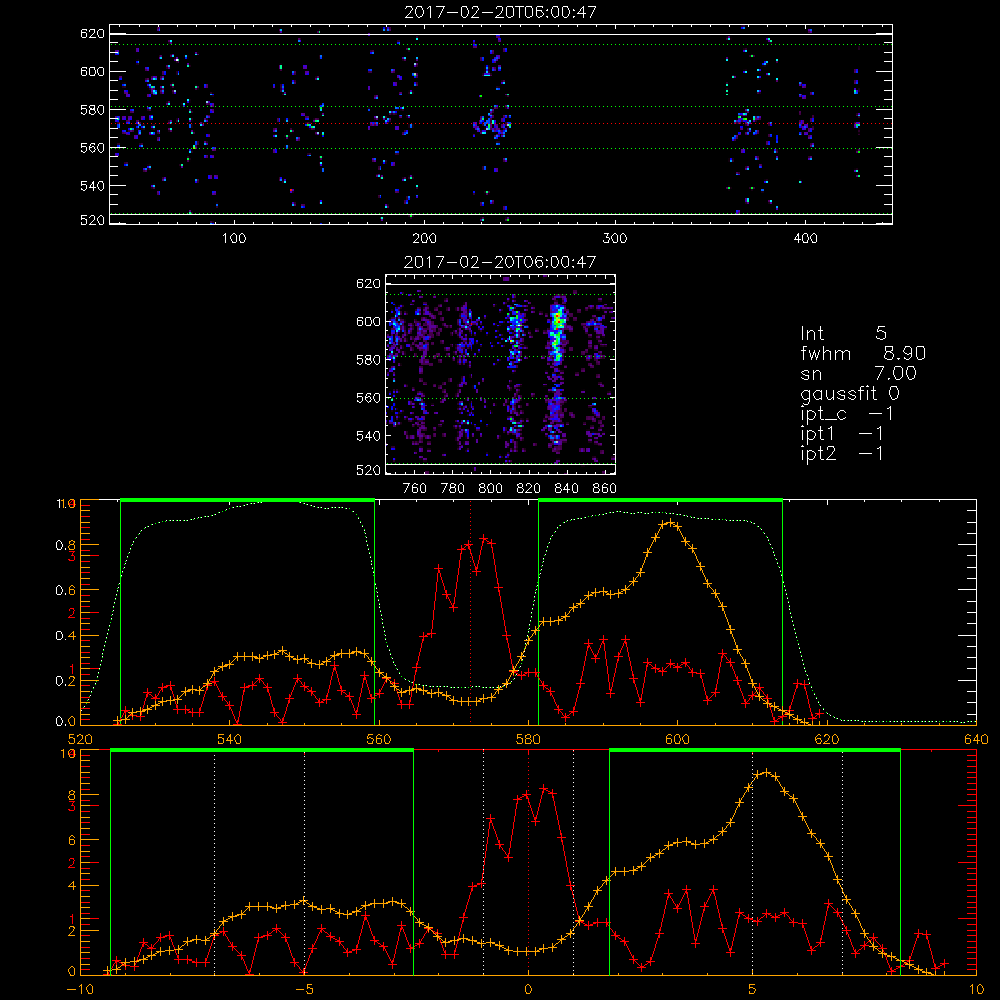Screen dimensions: 1000x1000
Task: Click y-axis label 0.6 of the upper profile plot
Action: [x=65, y=591]
